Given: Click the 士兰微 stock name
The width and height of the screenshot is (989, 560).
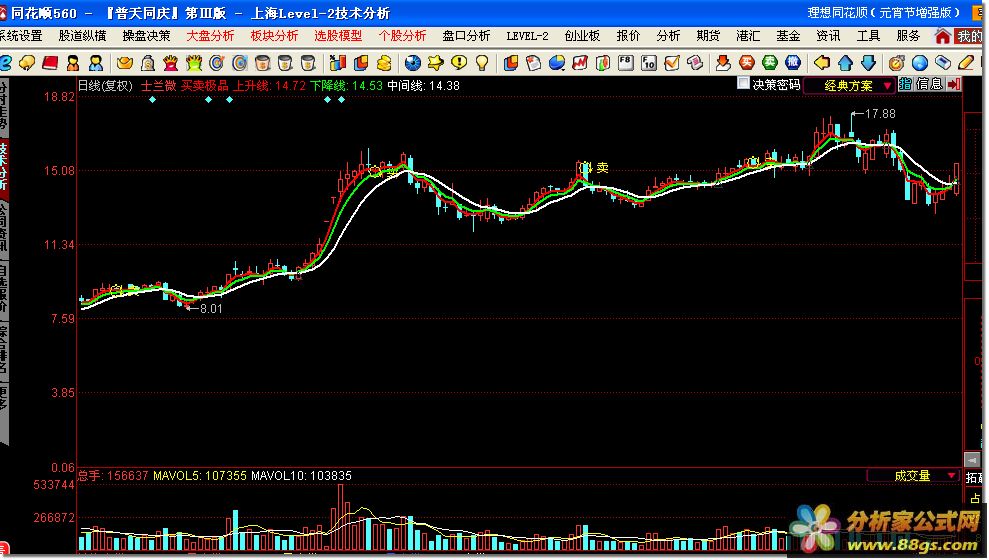Looking at the screenshot, I should click(x=158, y=86).
